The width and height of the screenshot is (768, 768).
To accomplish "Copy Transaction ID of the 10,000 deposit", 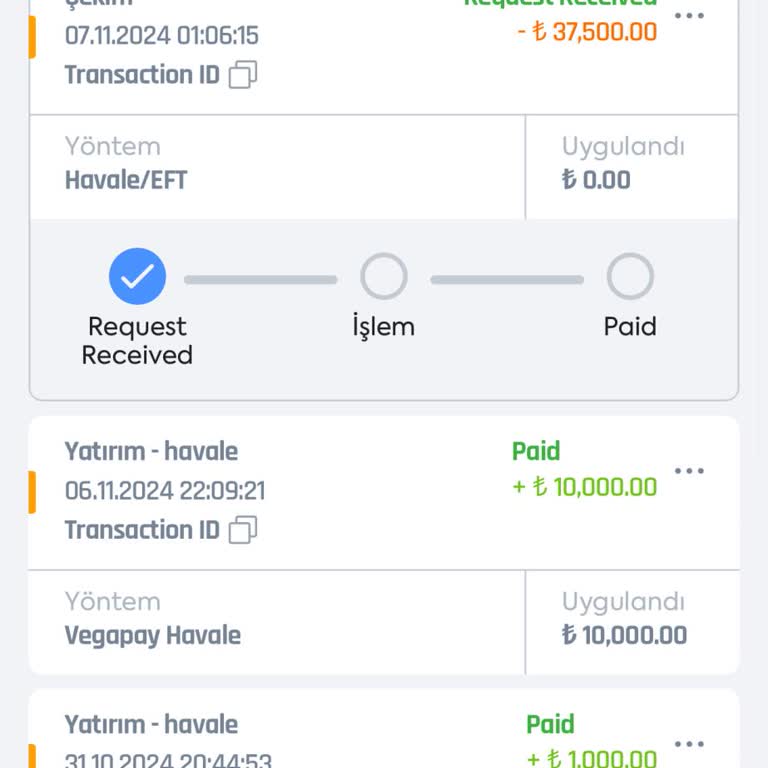I will coord(243,530).
